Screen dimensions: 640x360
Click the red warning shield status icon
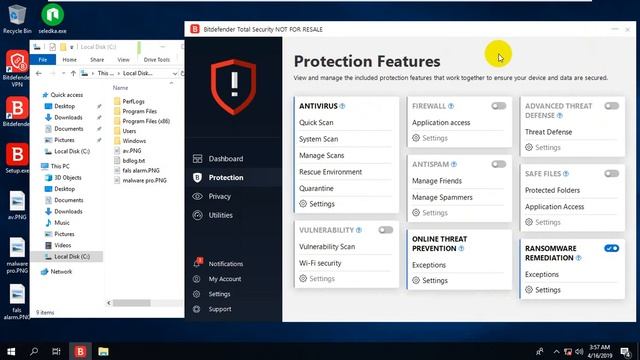tap(233, 87)
